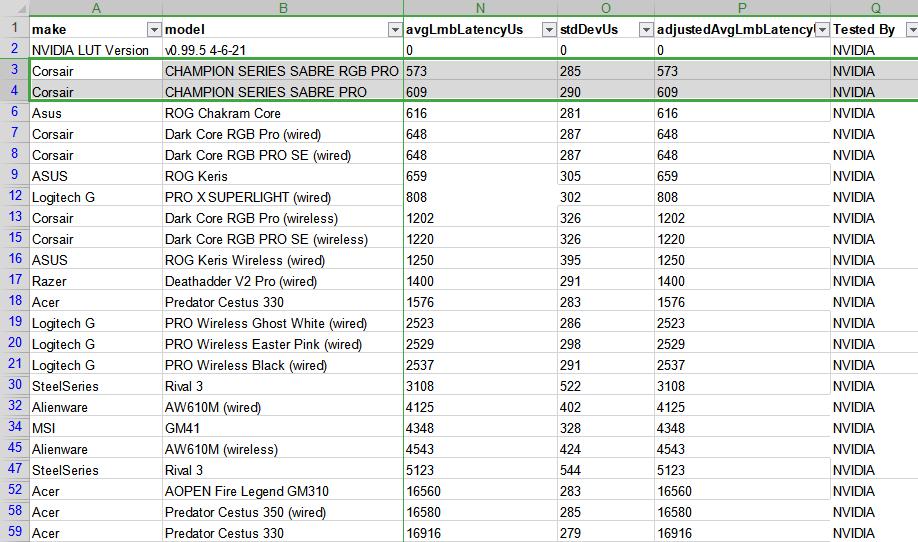Select the 'Razer' make cell
This screenshot has height=542, width=918.
point(96,282)
